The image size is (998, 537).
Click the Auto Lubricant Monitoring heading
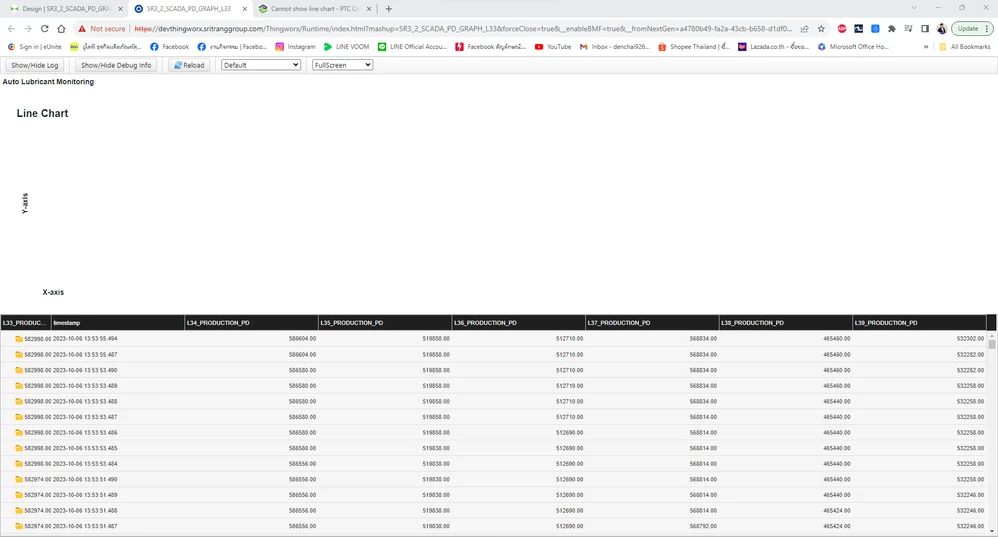(x=48, y=81)
